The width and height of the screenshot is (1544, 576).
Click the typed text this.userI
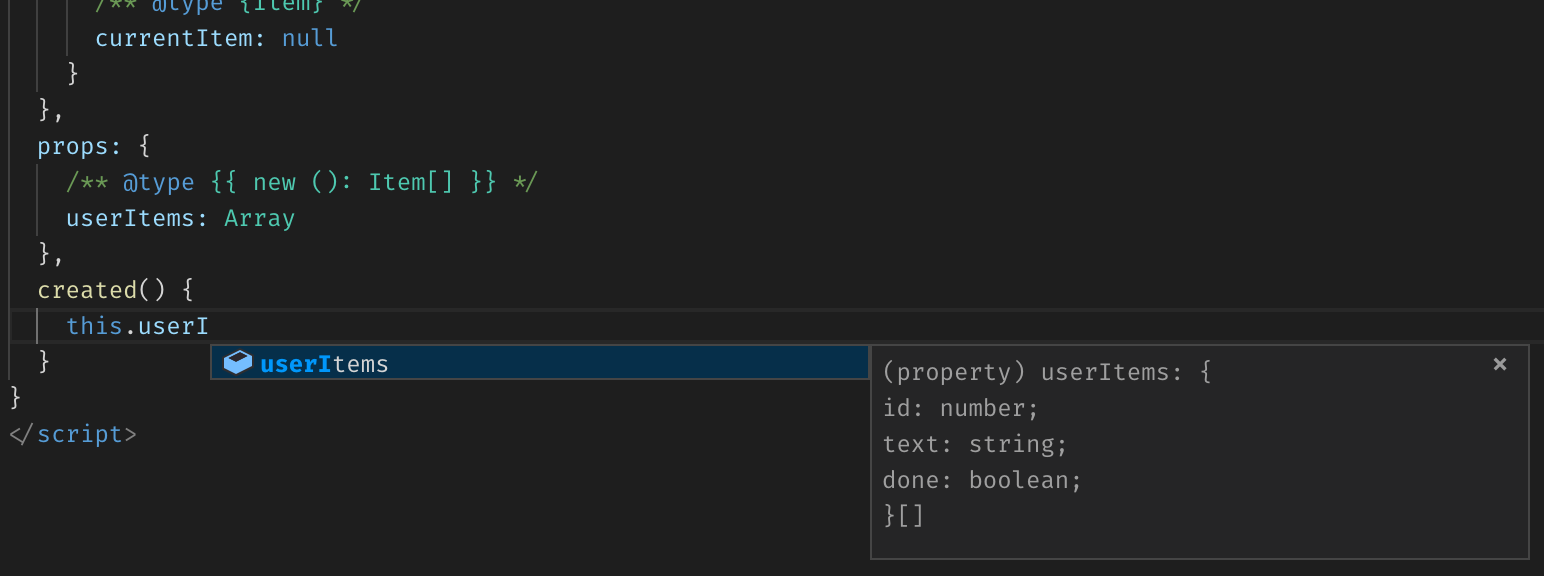[x=137, y=326]
